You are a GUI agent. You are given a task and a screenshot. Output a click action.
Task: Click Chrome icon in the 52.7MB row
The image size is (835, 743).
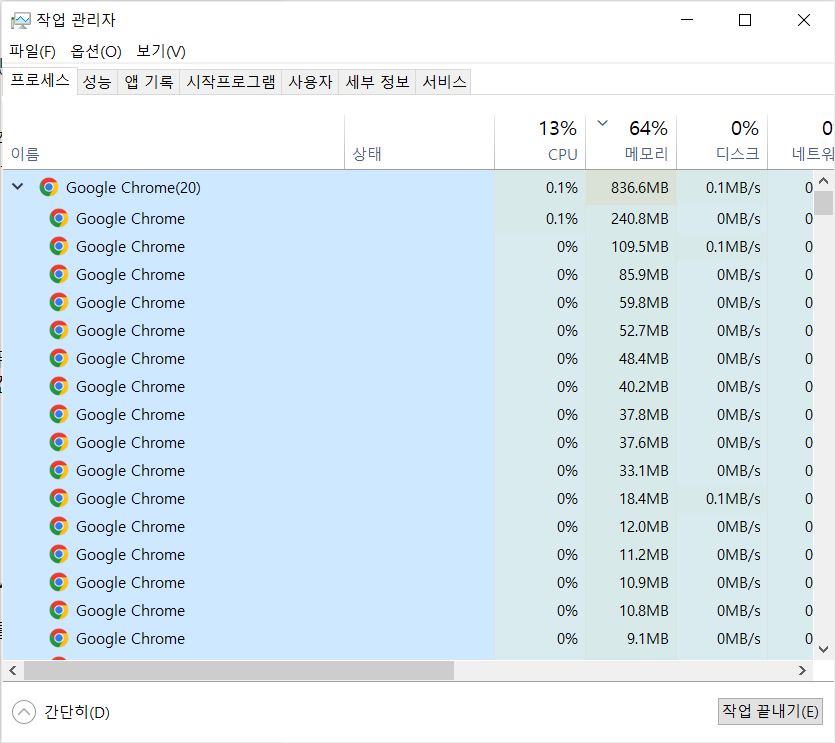(59, 330)
